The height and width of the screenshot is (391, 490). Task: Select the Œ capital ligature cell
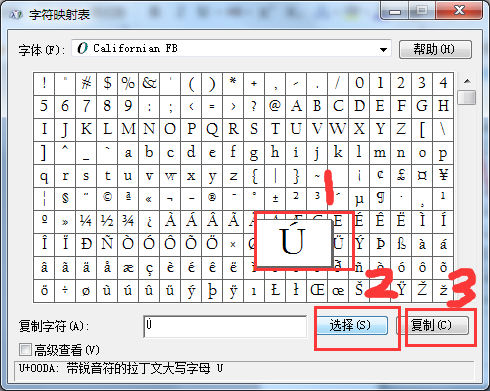click(x=317, y=291)
